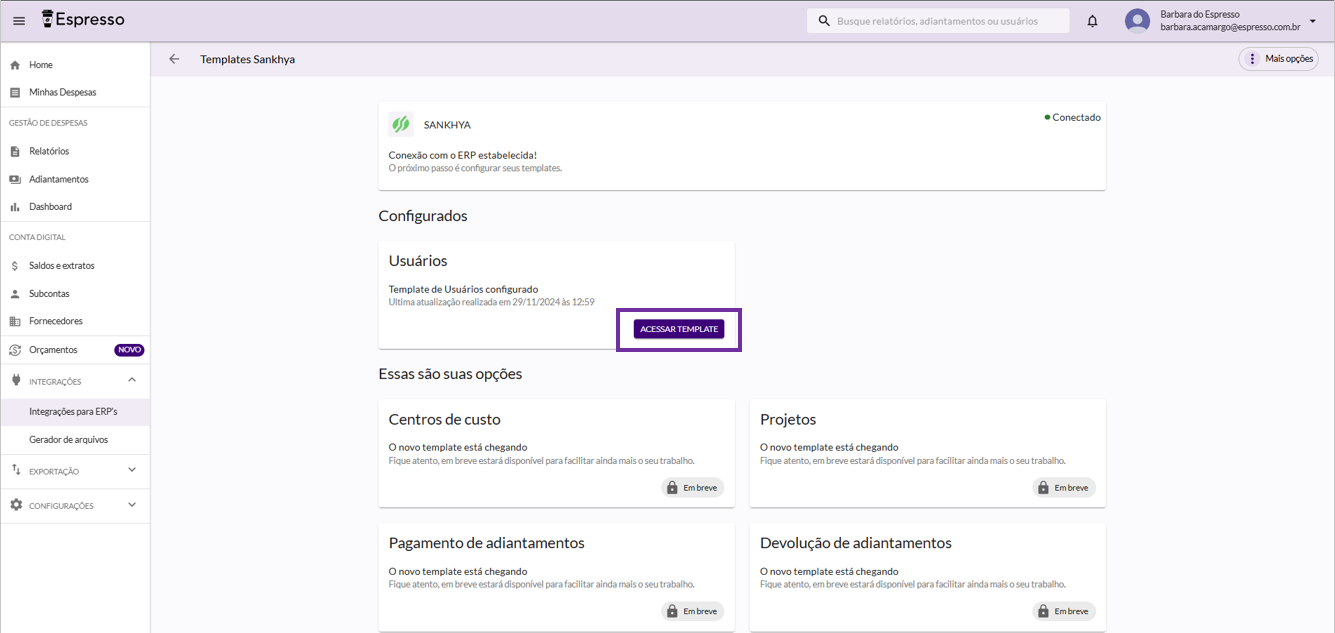
Task: Click the lock icon in Pagamento de adiantamentos card
Action: [672, 611]
